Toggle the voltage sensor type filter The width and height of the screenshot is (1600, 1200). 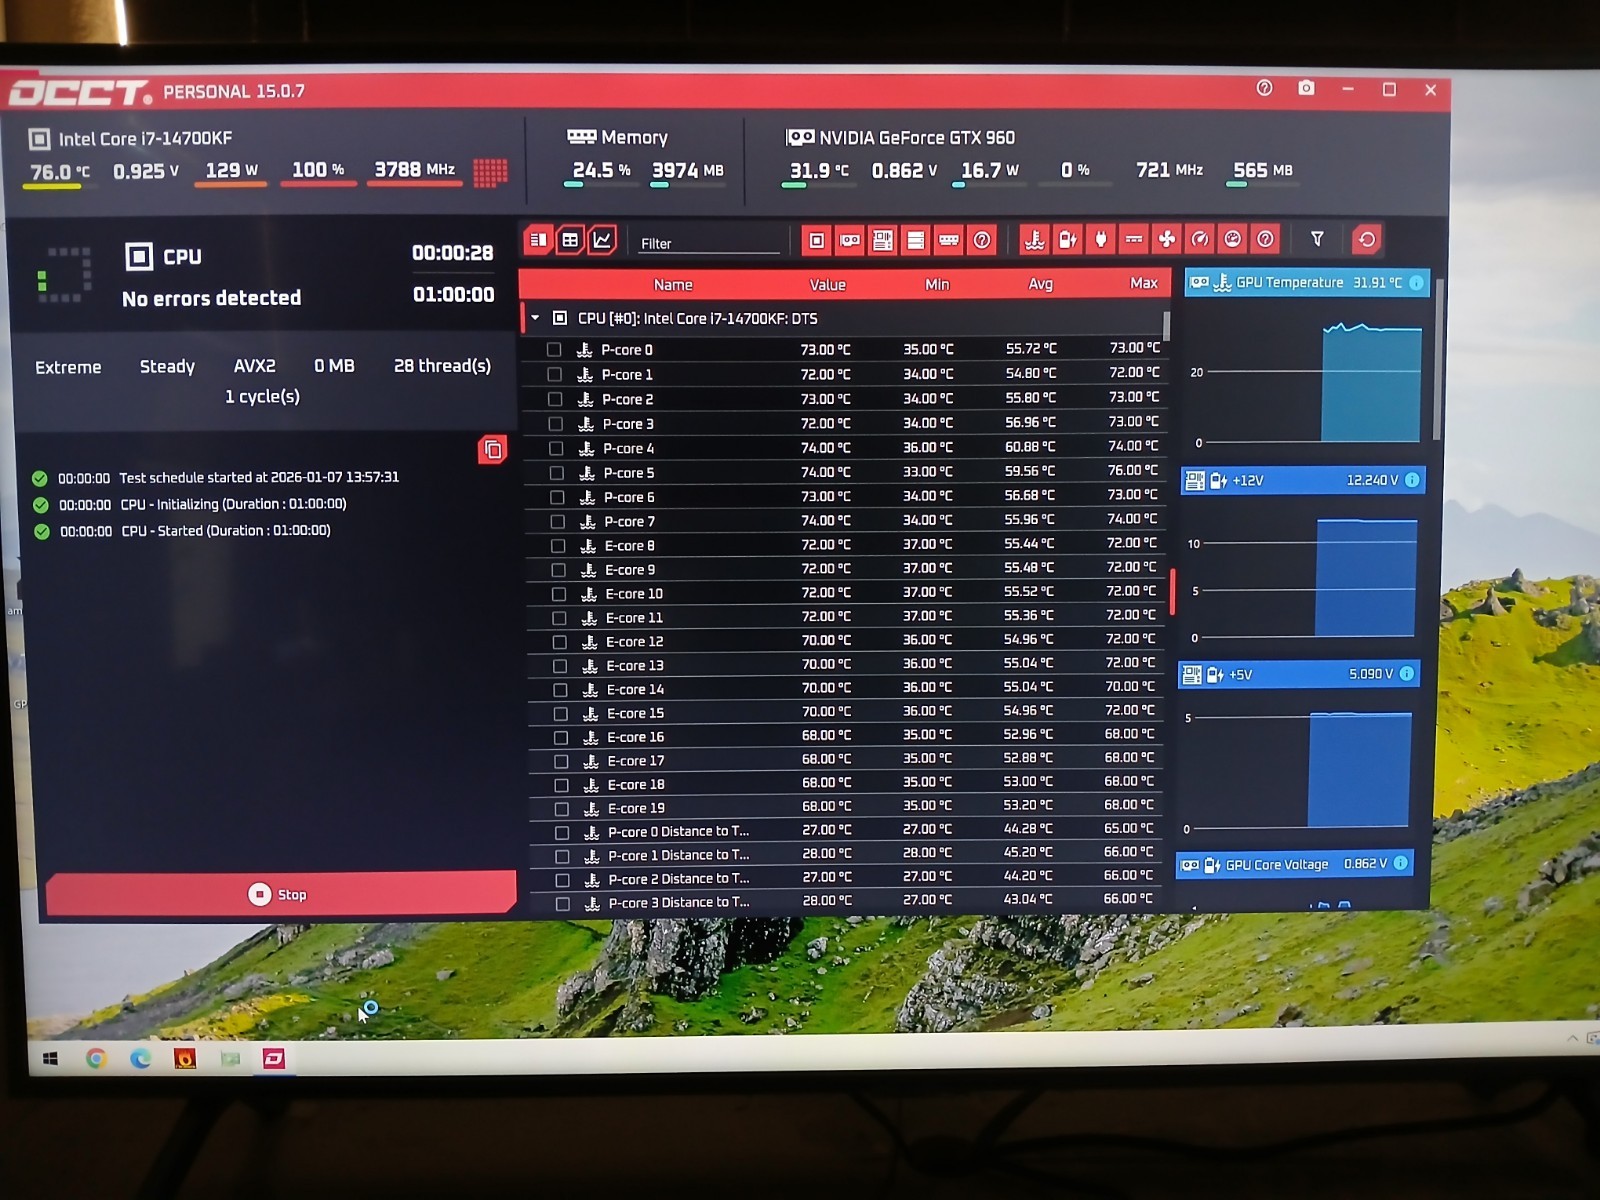point(1067,240)
